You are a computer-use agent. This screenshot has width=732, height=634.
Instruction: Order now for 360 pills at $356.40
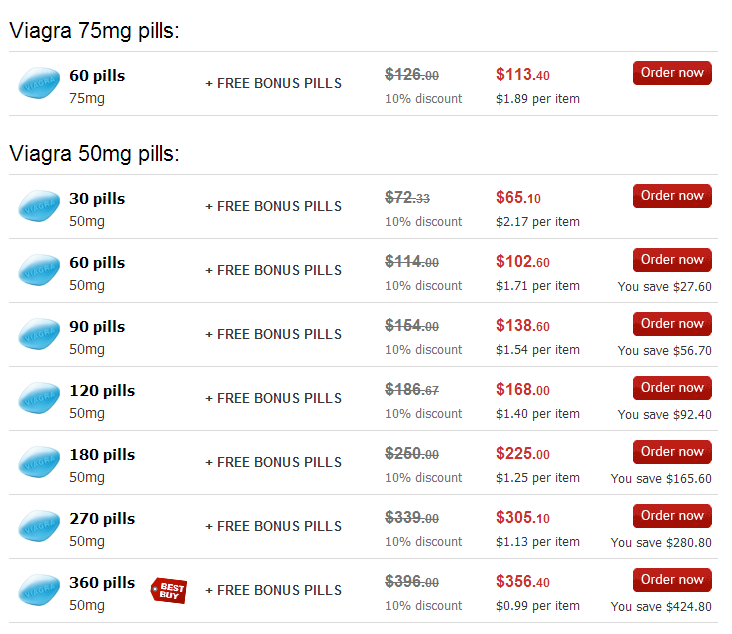672,579
